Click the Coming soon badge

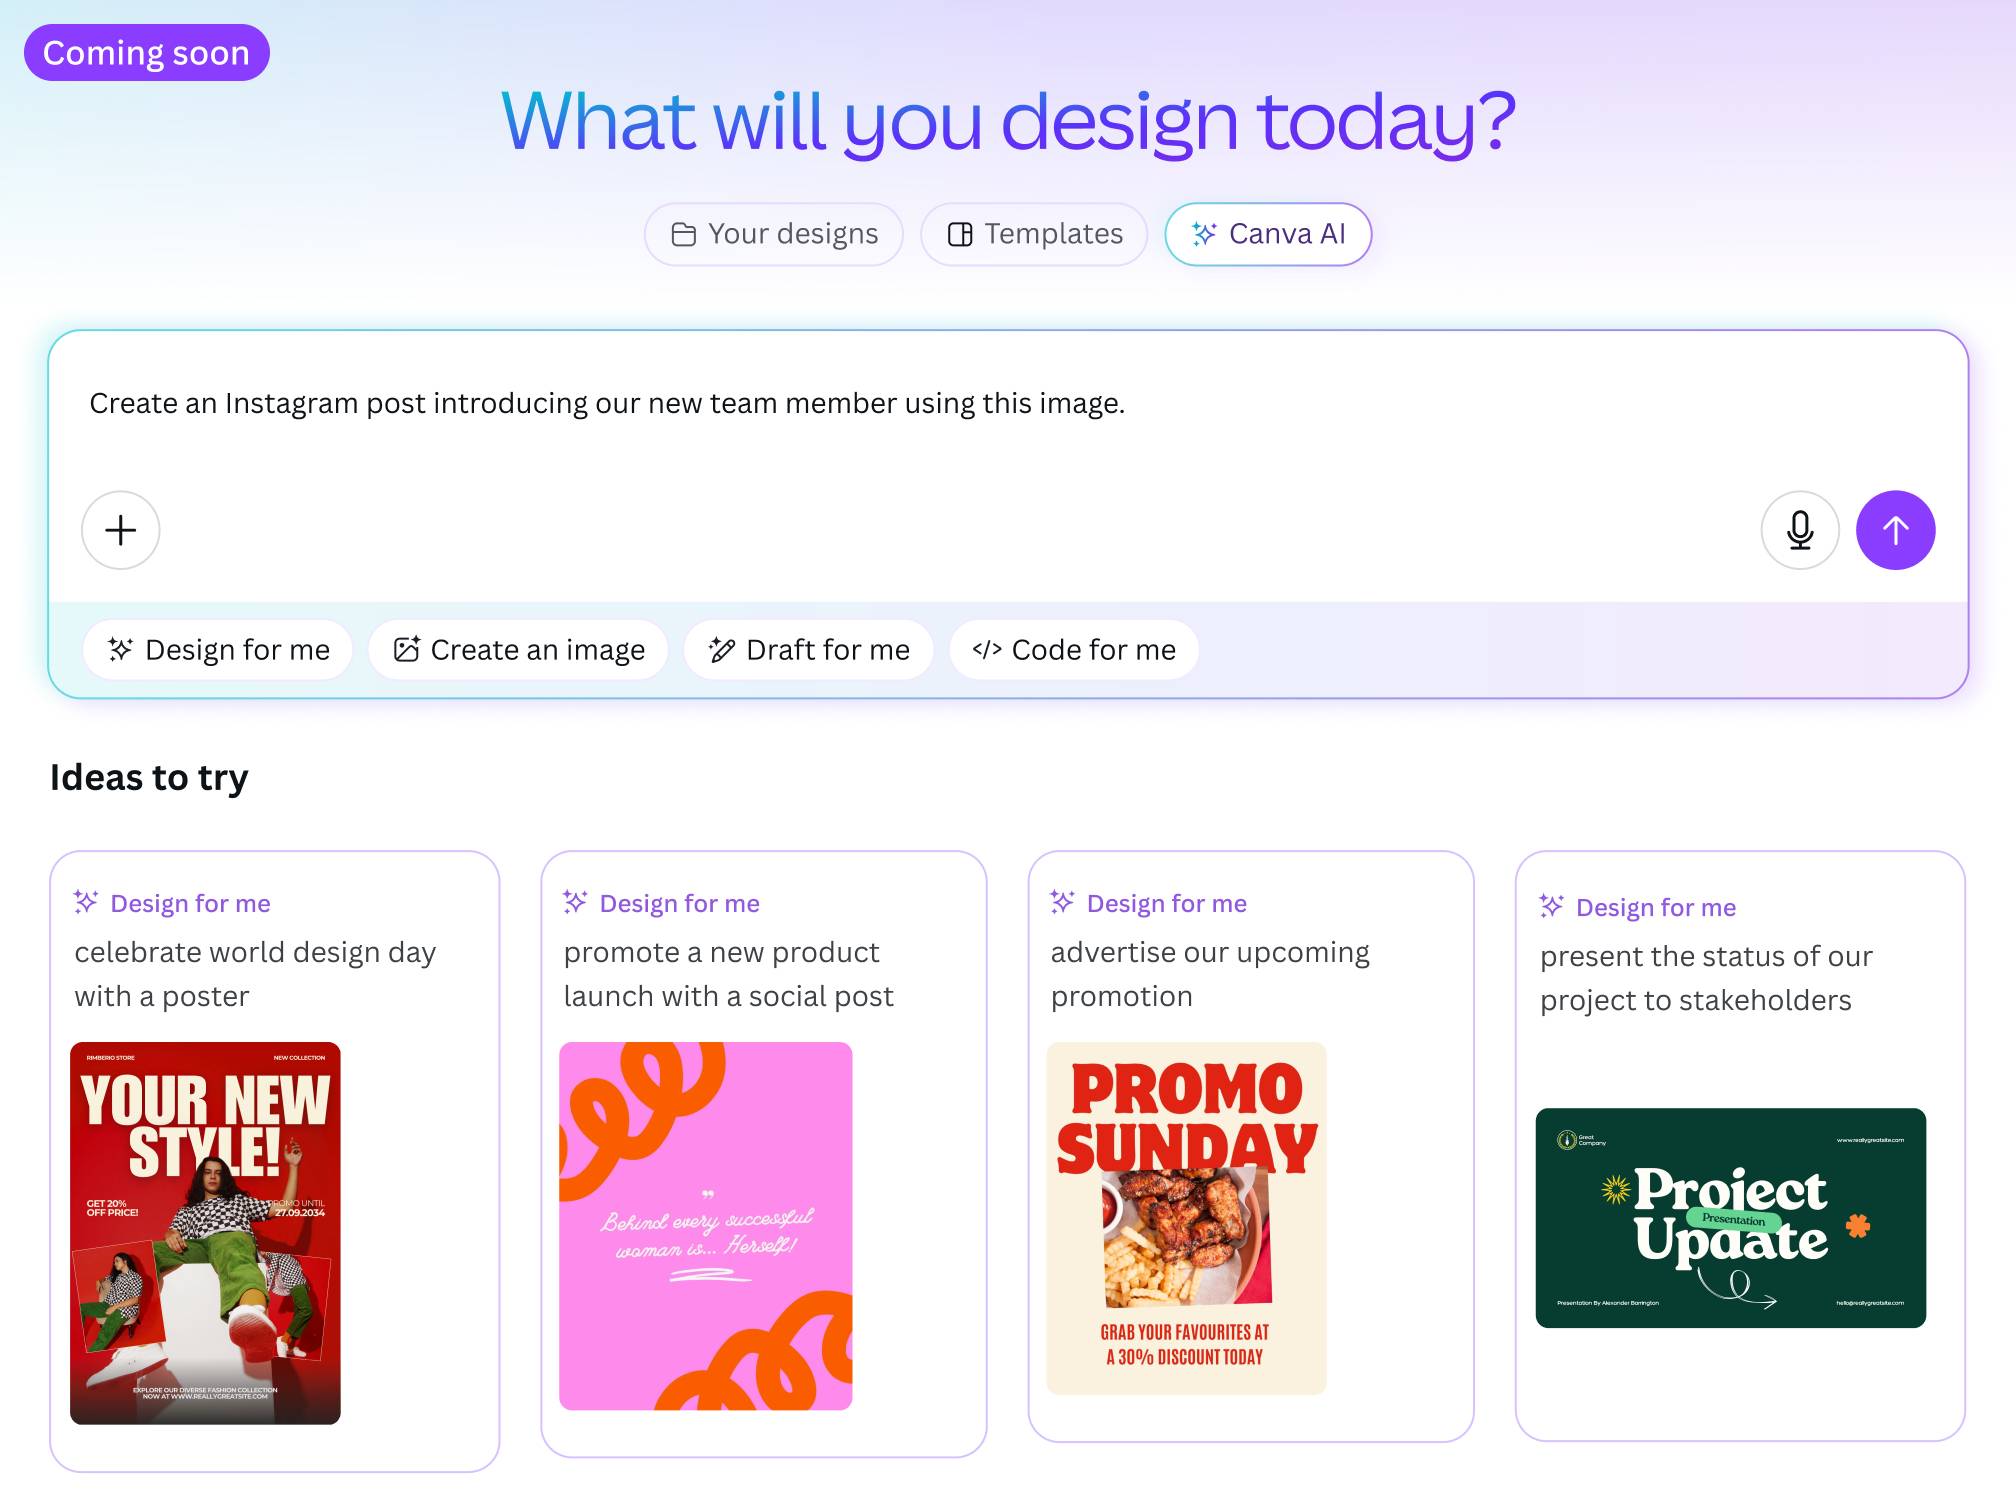tap(145, 52)
